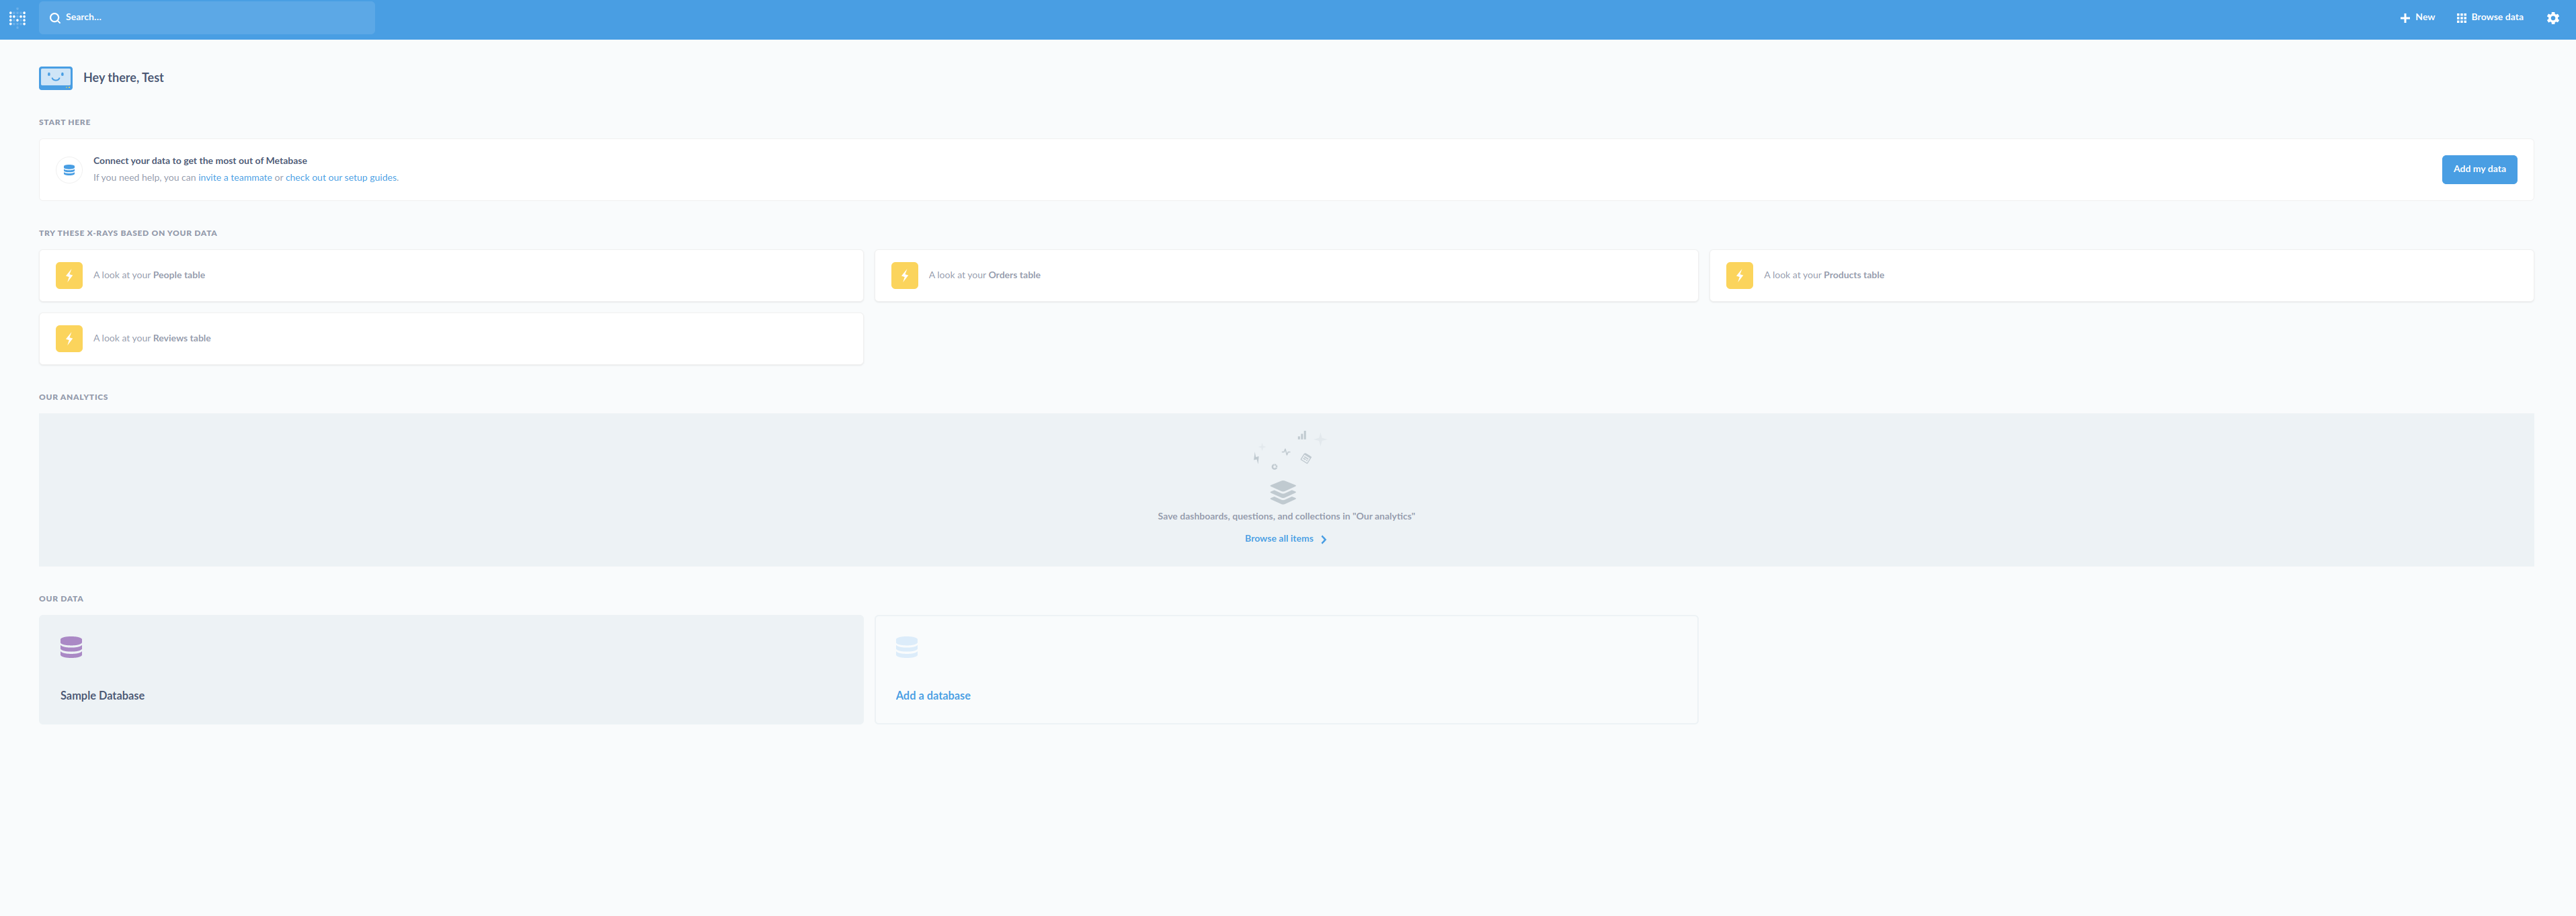
Task: Click the Orders table lightning x-ray icon
Action: [x=904, y=276]
